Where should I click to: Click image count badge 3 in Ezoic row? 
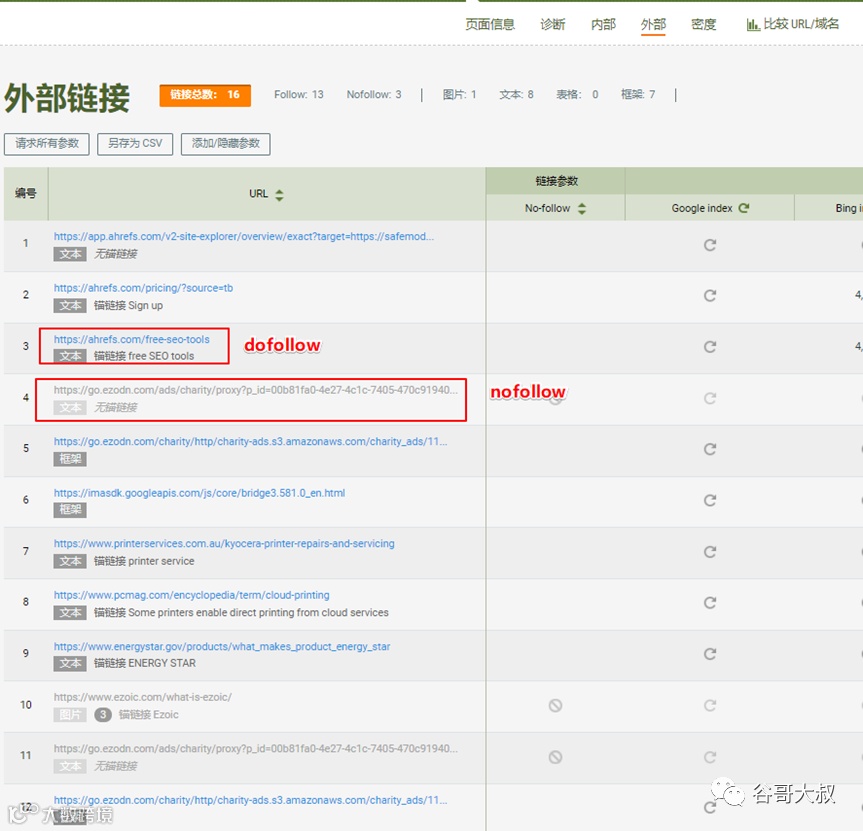[x=103, y=714]
